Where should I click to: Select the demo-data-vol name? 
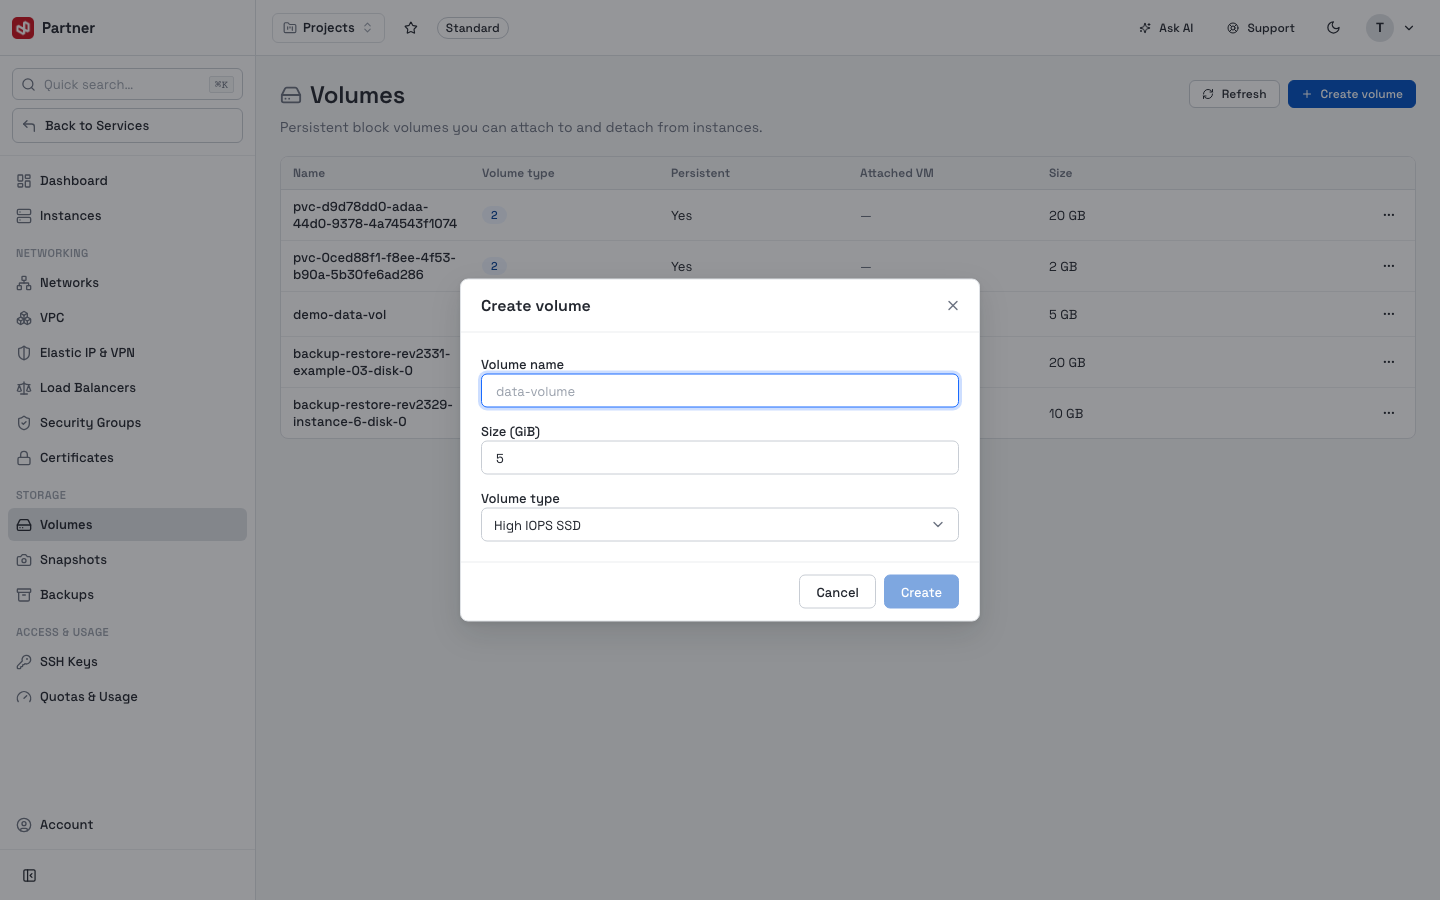tap(340, 314)
